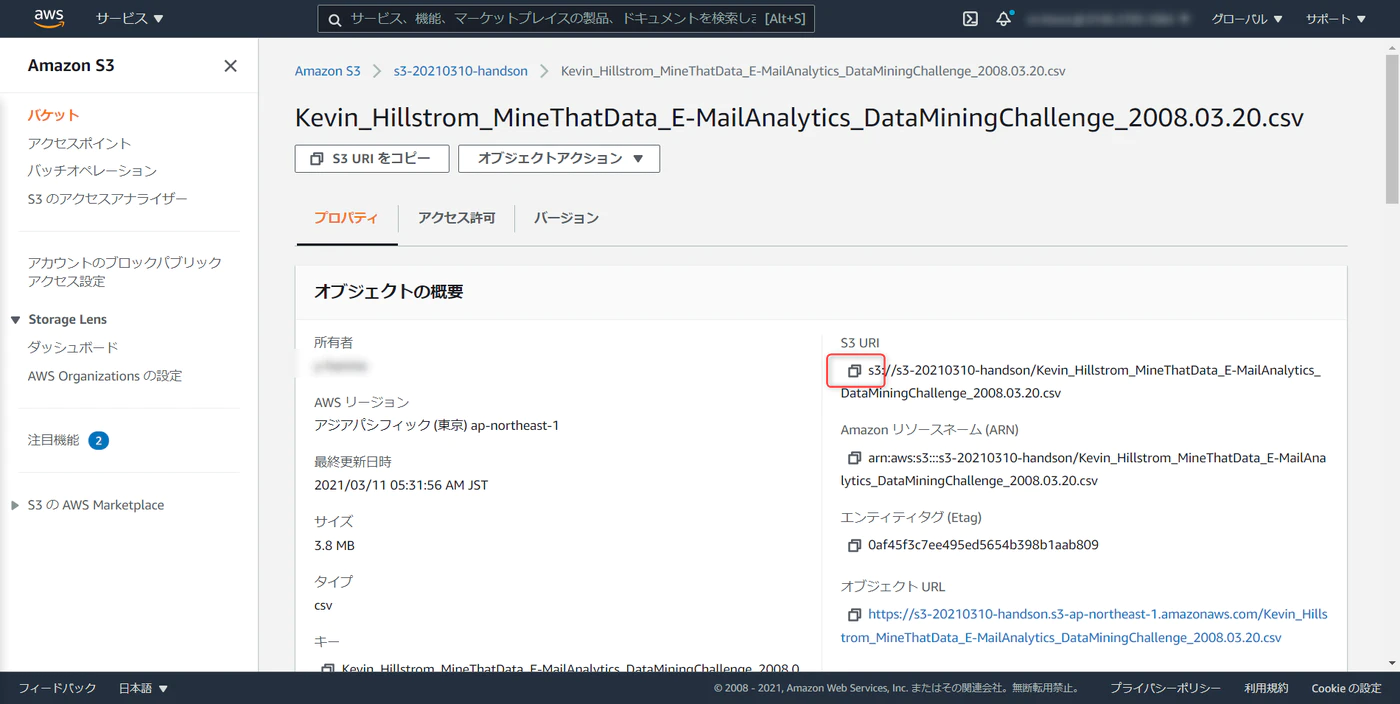
Task: Open the object URL hyperlink
Action: click(1084, 626)
